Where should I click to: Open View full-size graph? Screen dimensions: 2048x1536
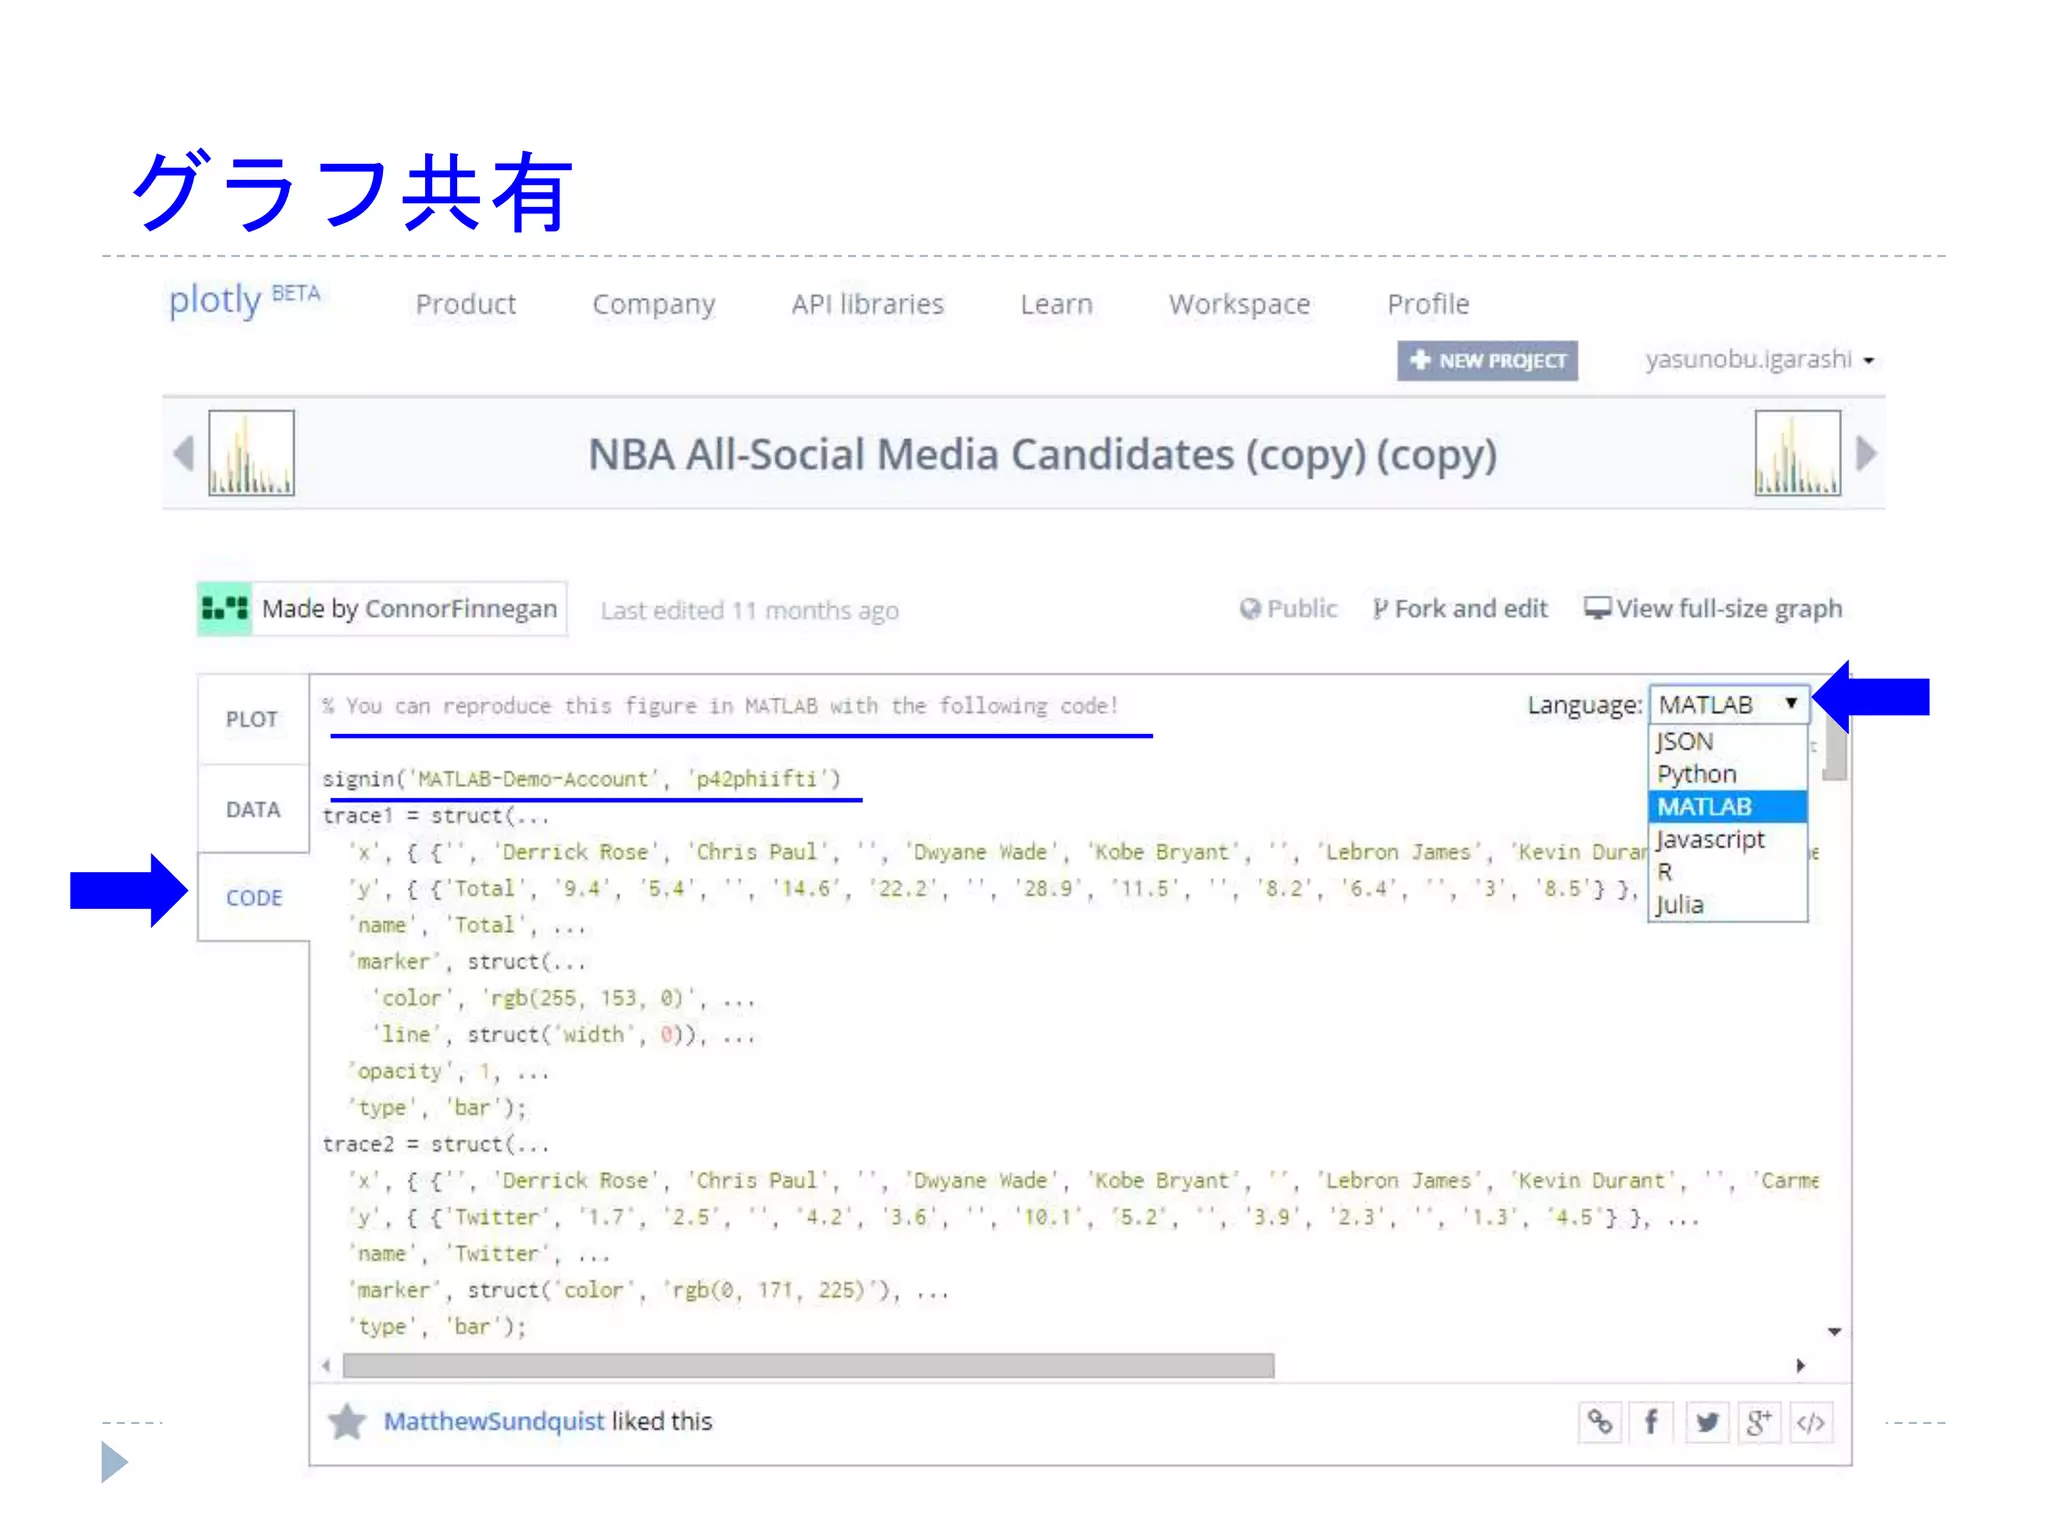[x=1714, y=609]
